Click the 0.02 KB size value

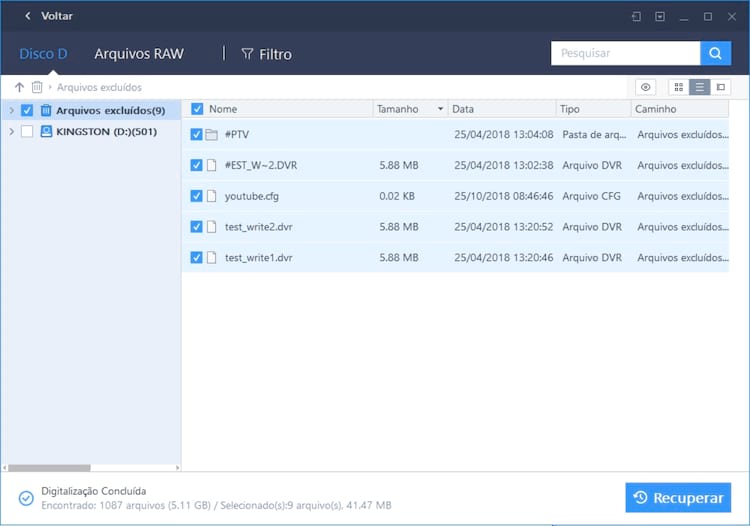pyautogui.click(x=397, y=196)
